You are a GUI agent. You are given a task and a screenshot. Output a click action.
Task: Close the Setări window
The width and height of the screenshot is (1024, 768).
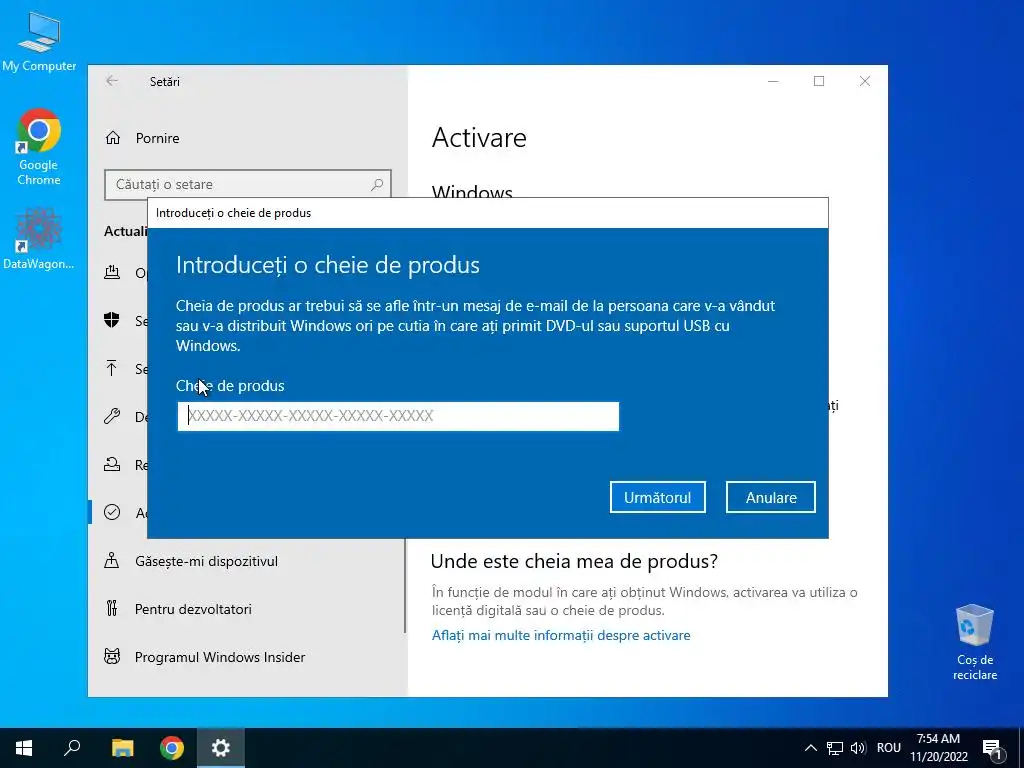(x=865, y=81)
